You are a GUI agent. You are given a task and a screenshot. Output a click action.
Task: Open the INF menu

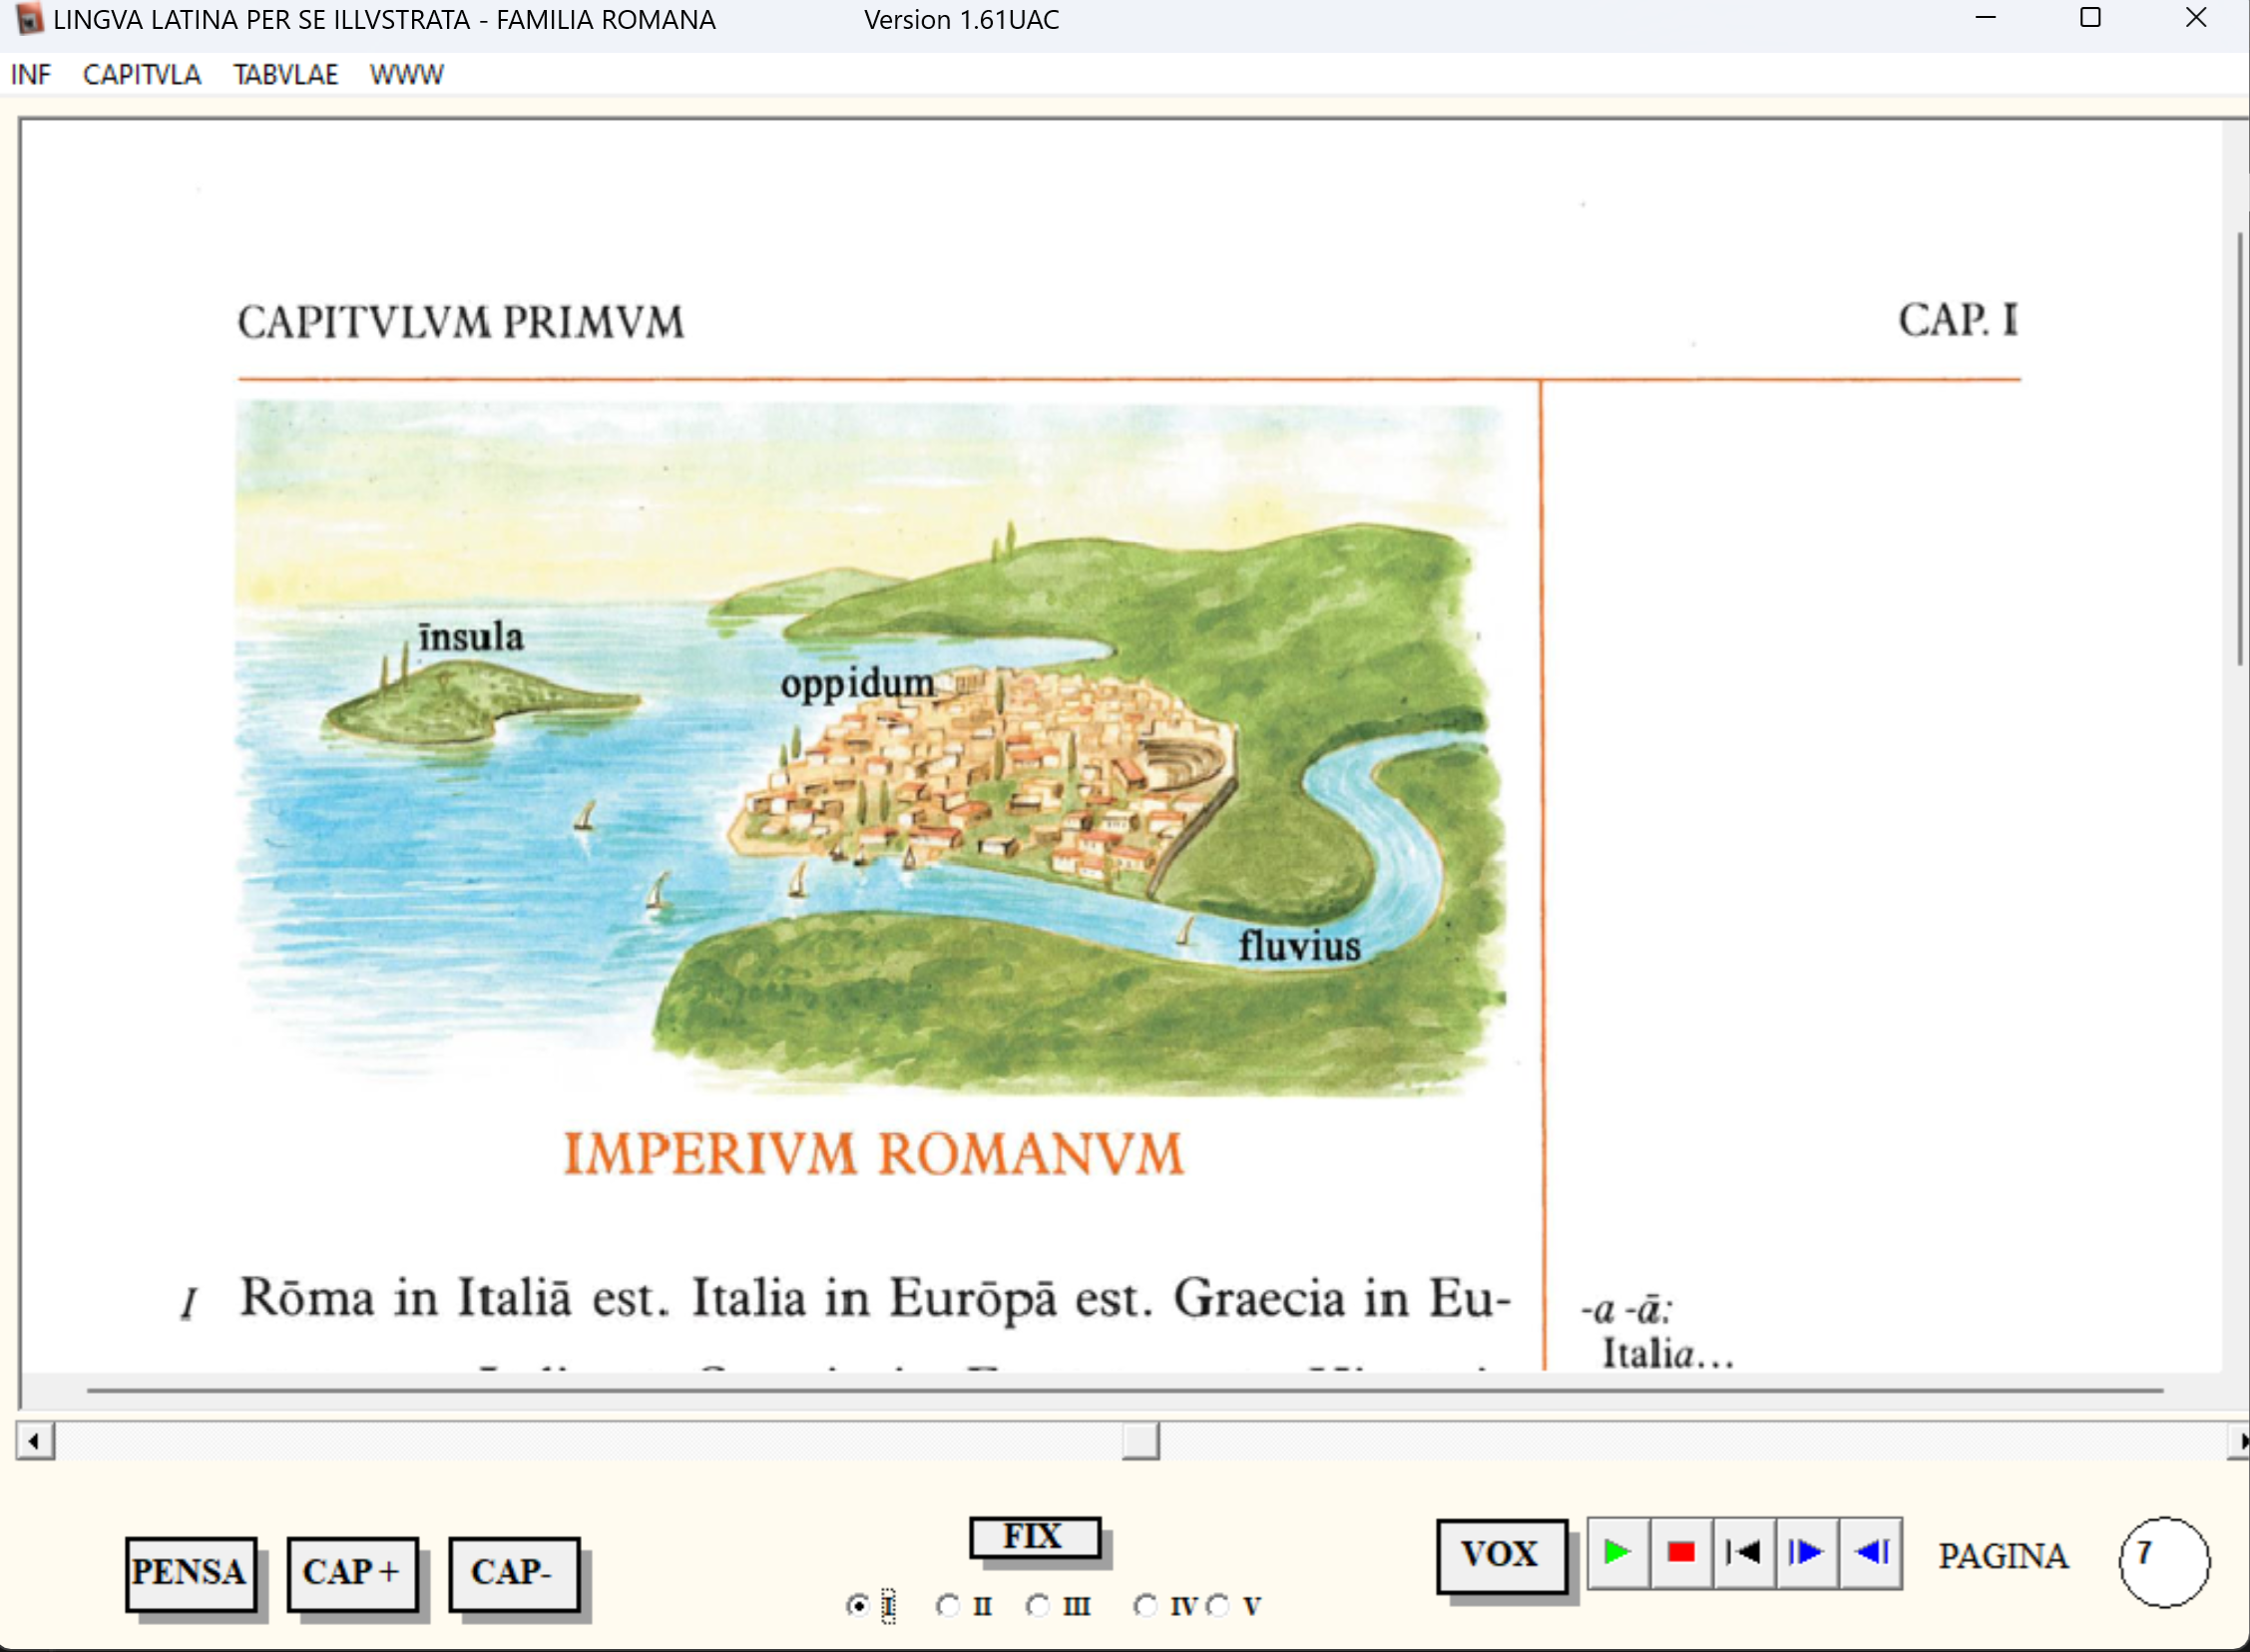tap(30, 75)
